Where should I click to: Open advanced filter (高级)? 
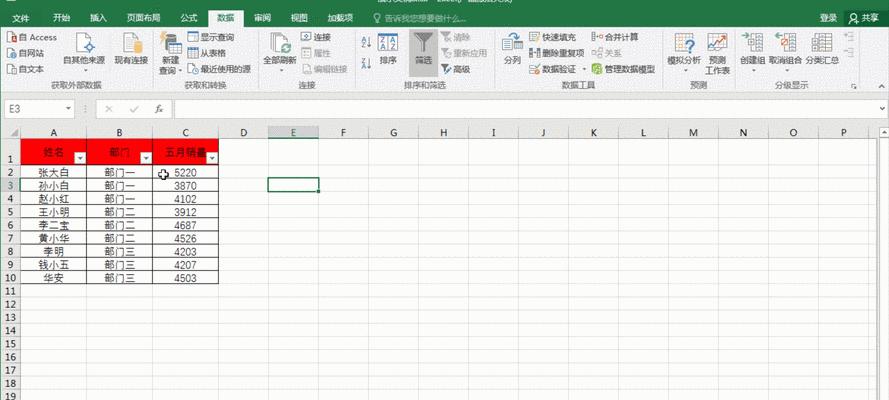[x=455, y=69]
